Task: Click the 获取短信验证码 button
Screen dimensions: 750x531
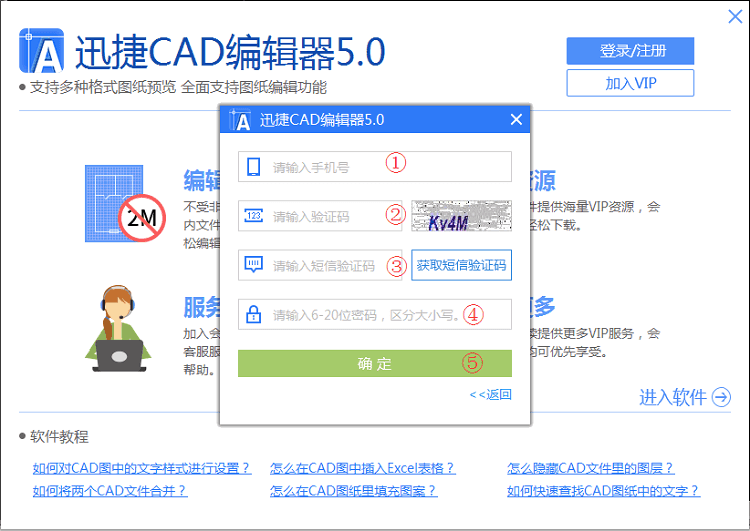Action: (x=461, y=265)
